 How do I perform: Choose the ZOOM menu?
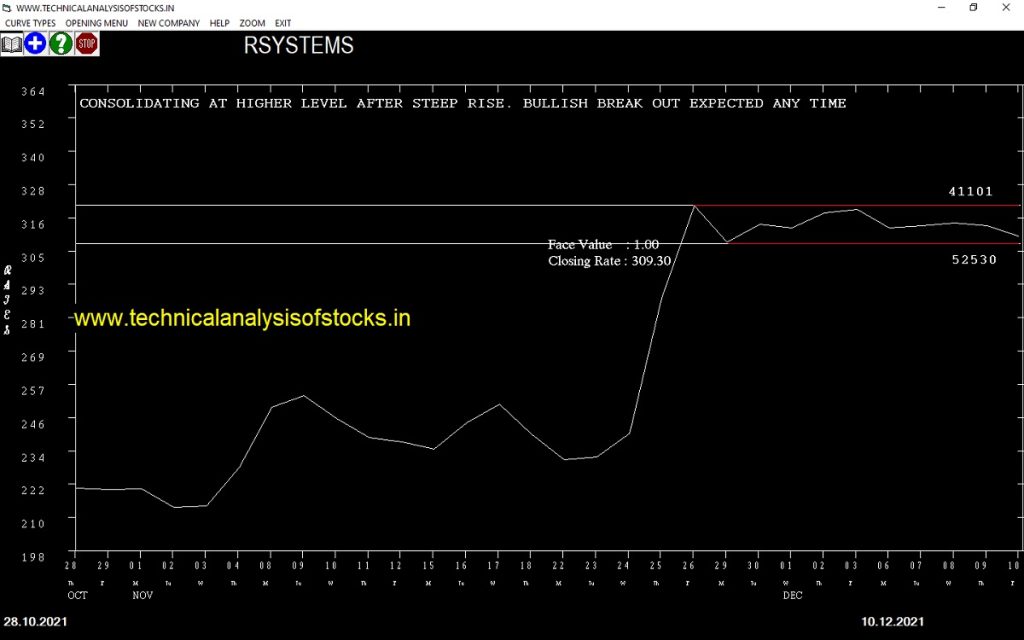pos(252,23)
